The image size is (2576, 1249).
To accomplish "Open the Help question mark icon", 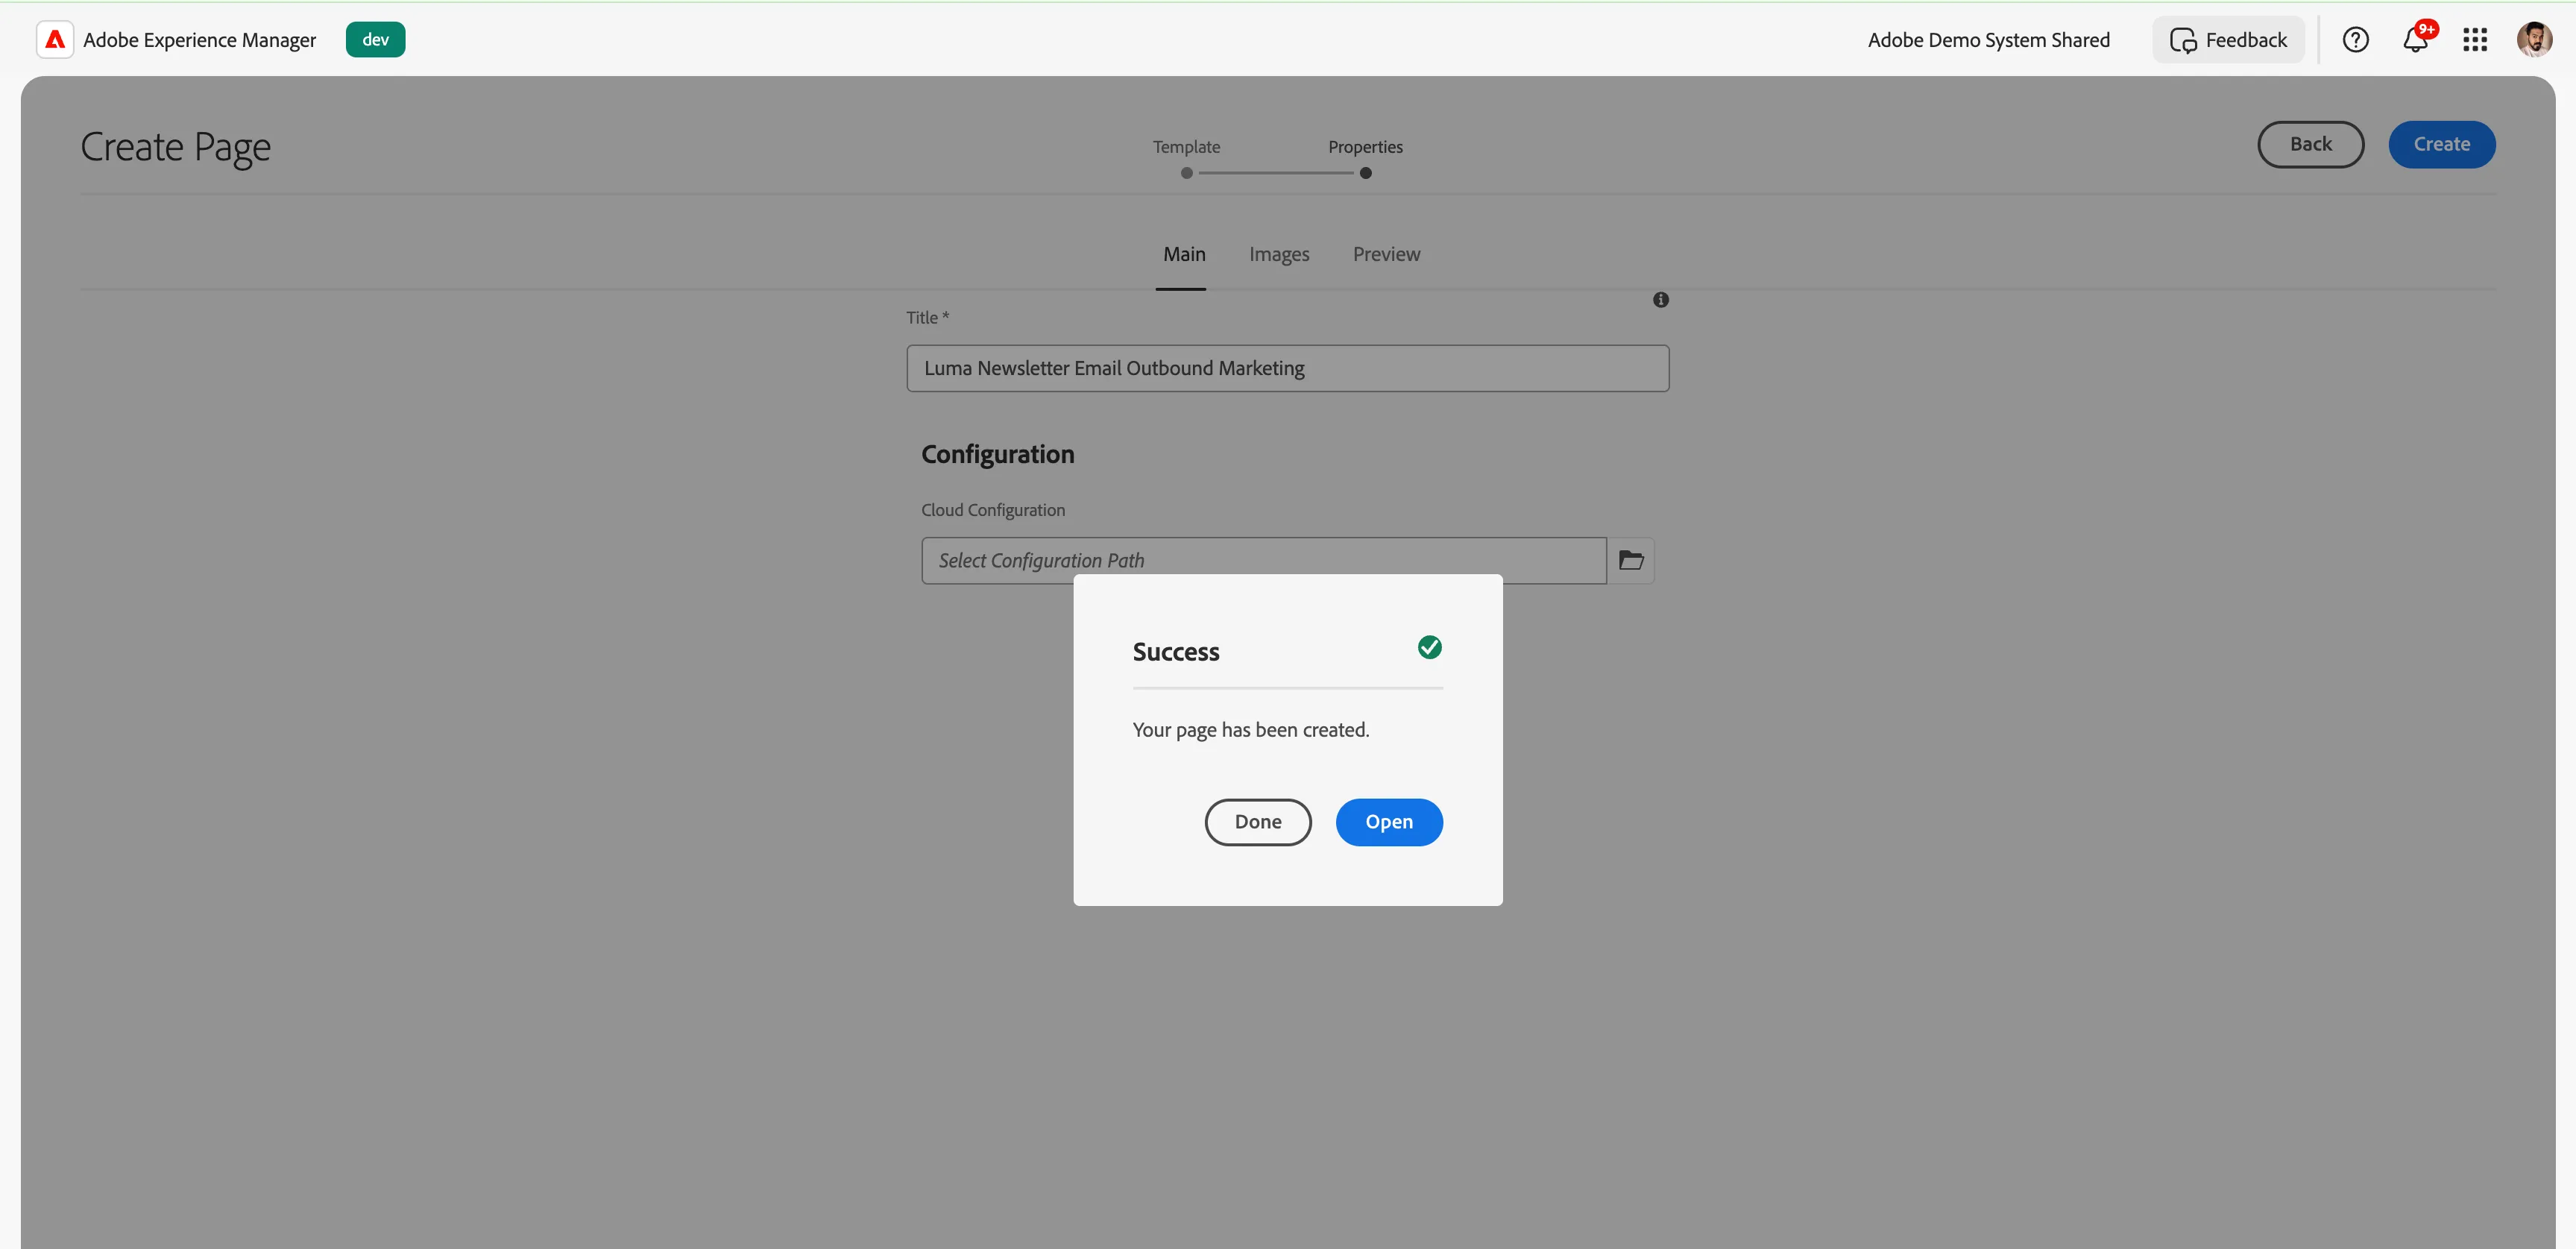I will pyautogui.click(x=2355, y=40).
